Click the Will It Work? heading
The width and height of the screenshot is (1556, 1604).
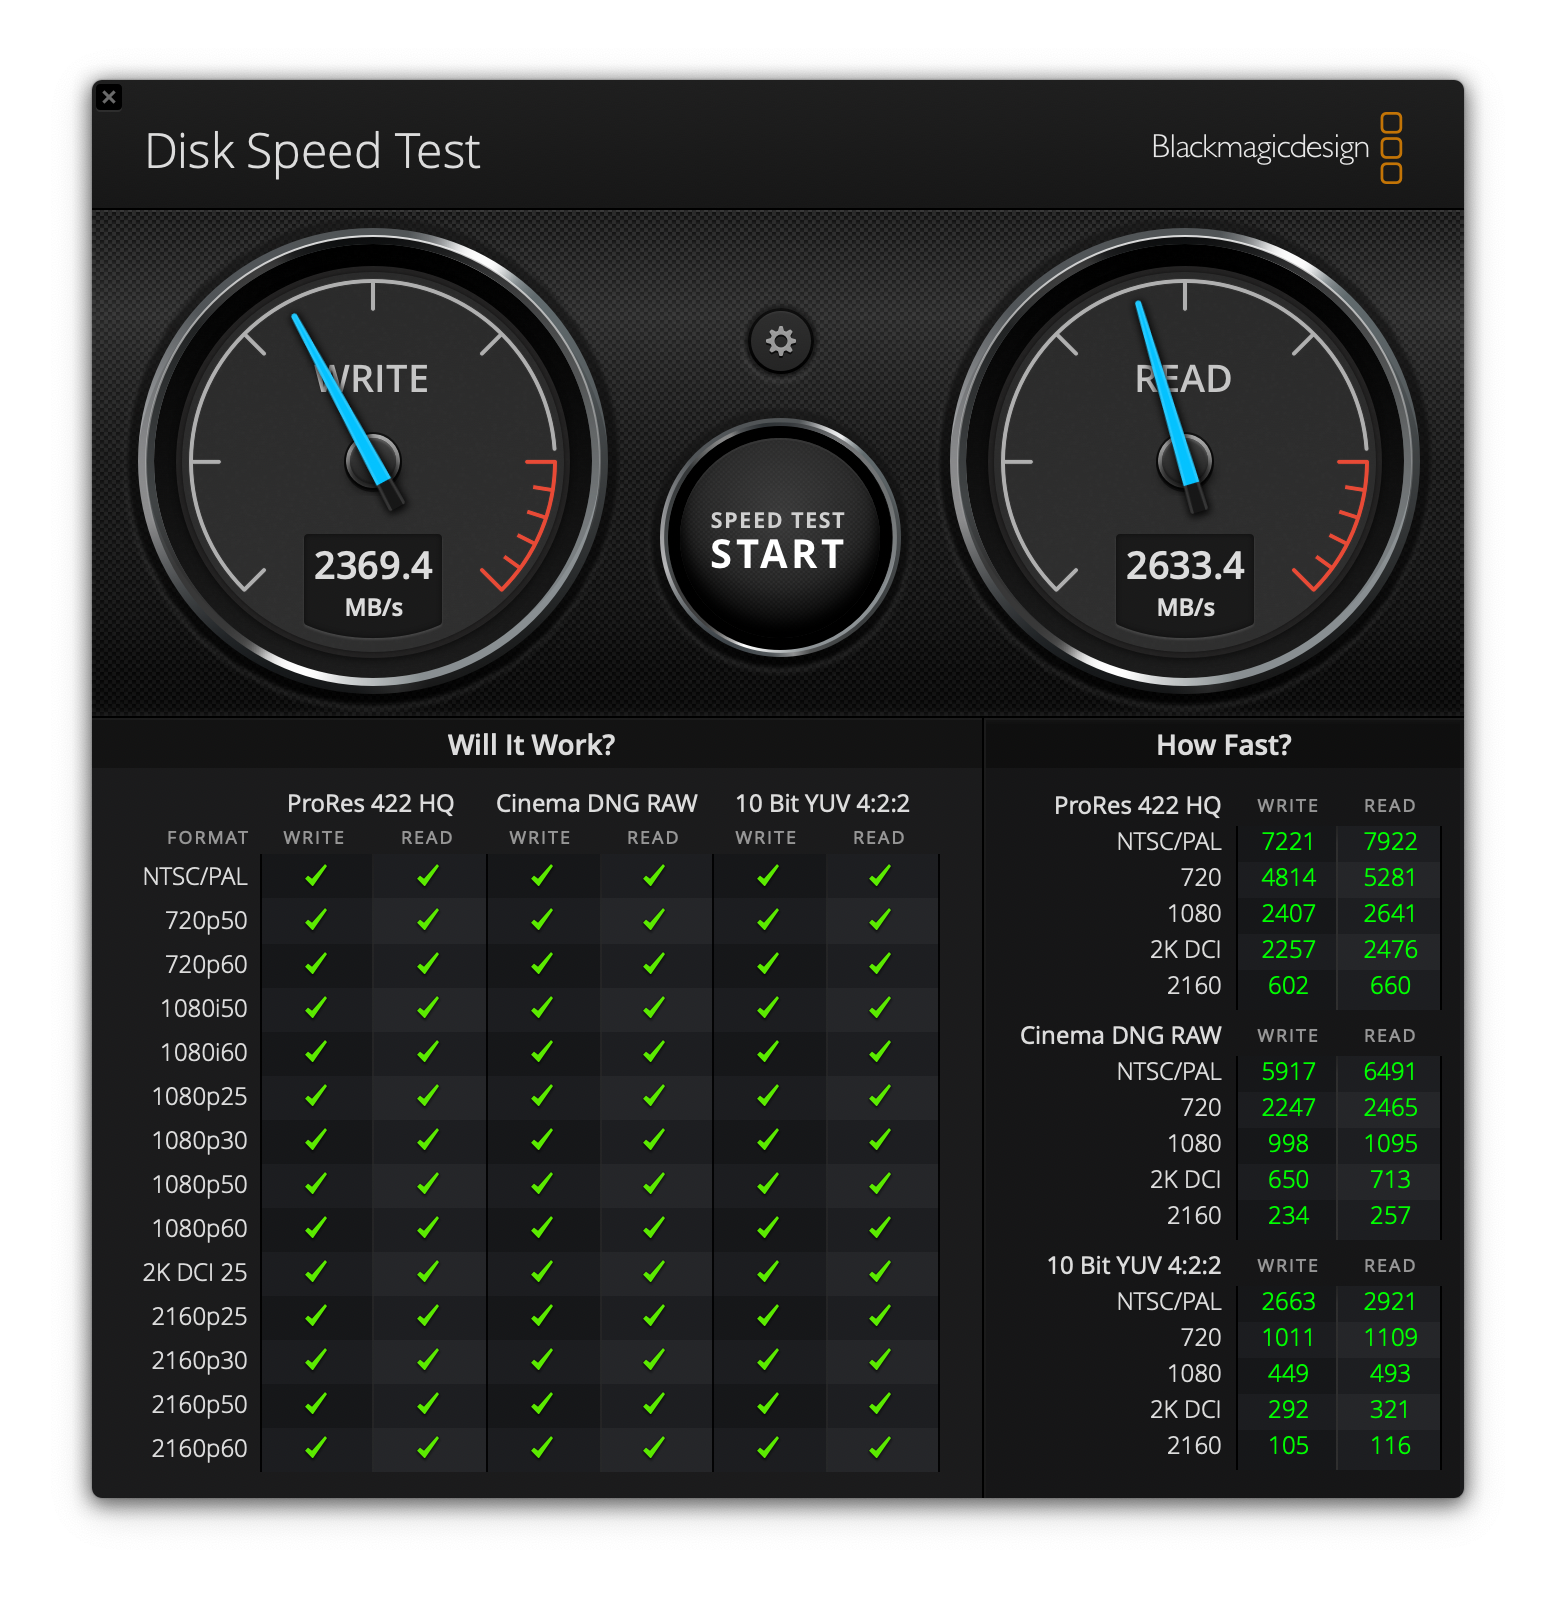coord(531,745)
